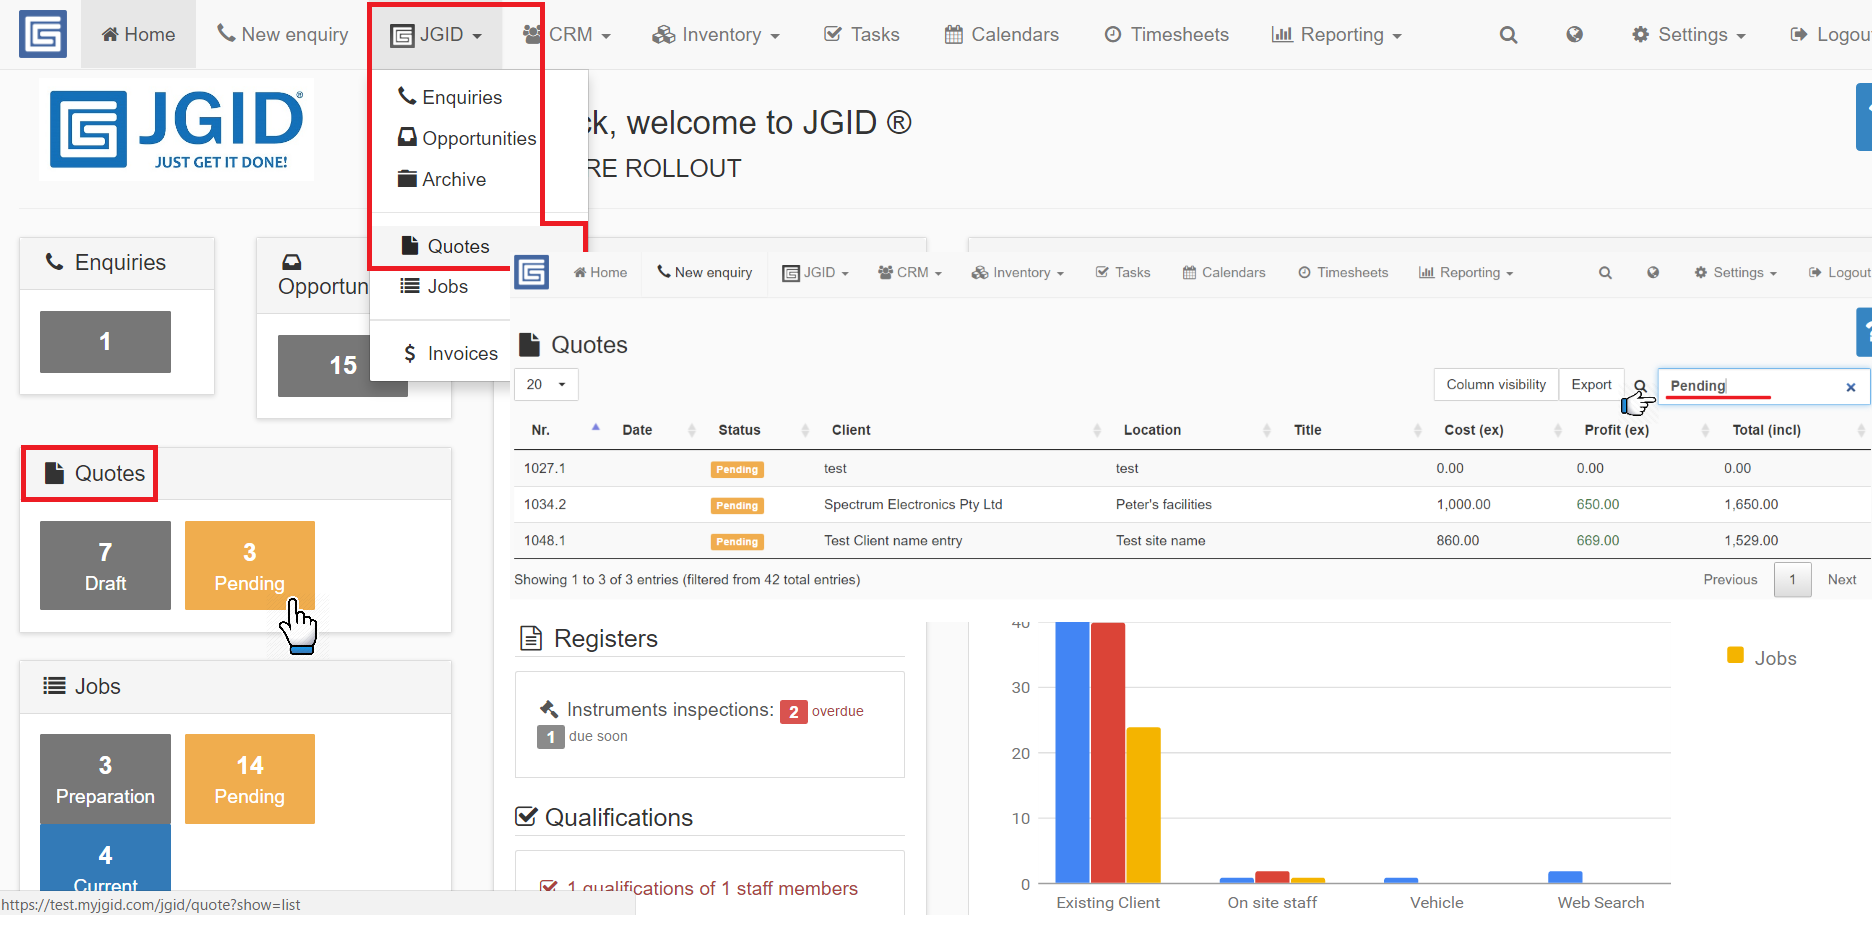
Task: Click Home in the inset Quotes navbar
Action: [600, 272]
